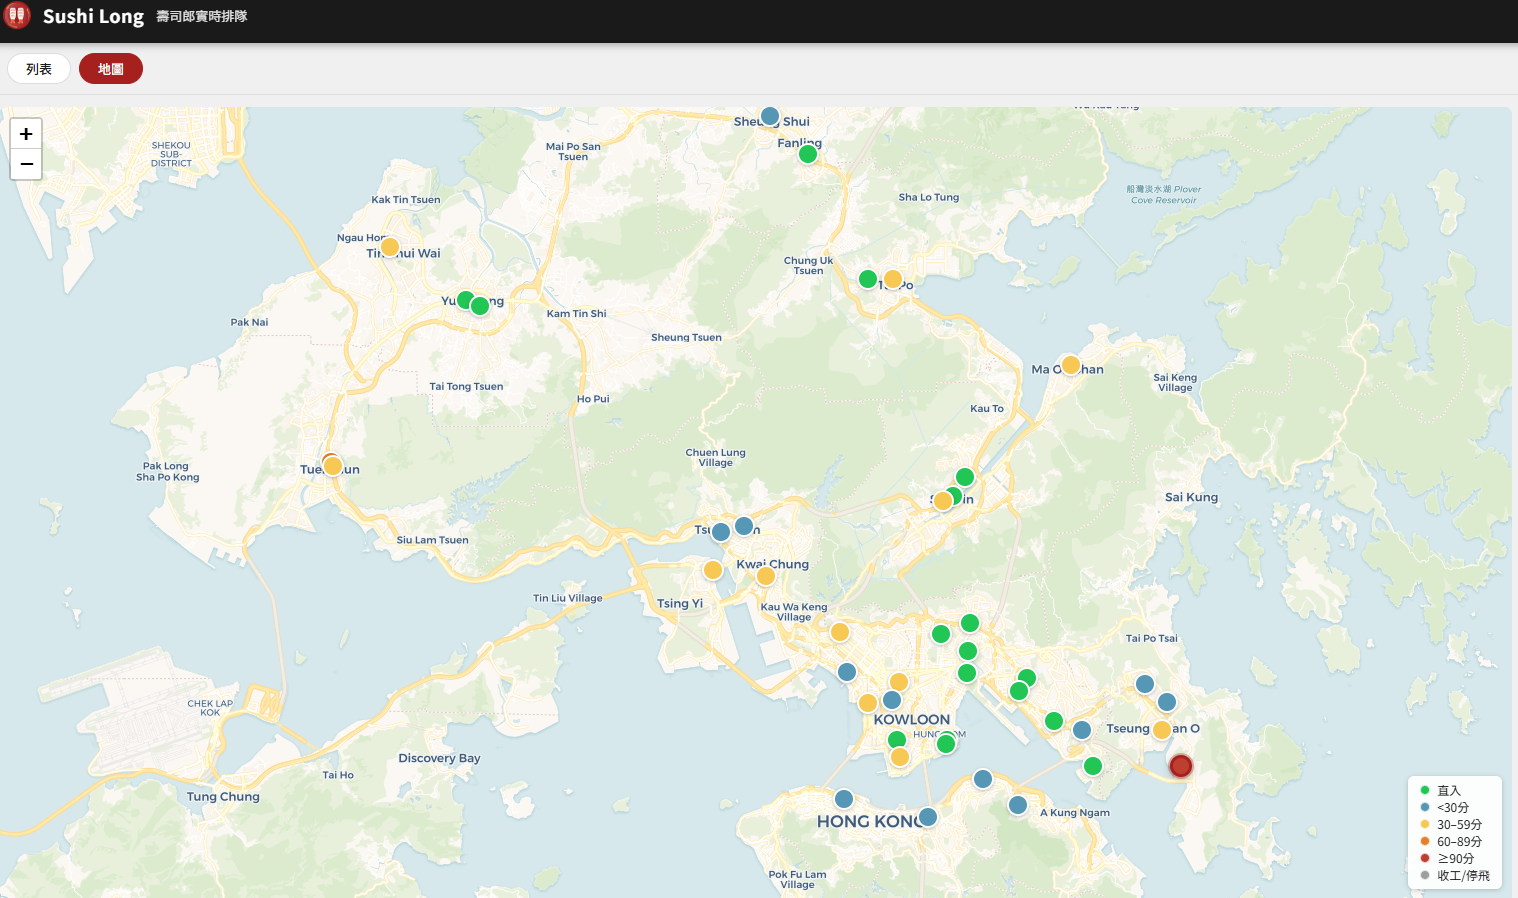
Task: Open the yellow marker at Ma On Shan
Action: tap(1071, 365)
